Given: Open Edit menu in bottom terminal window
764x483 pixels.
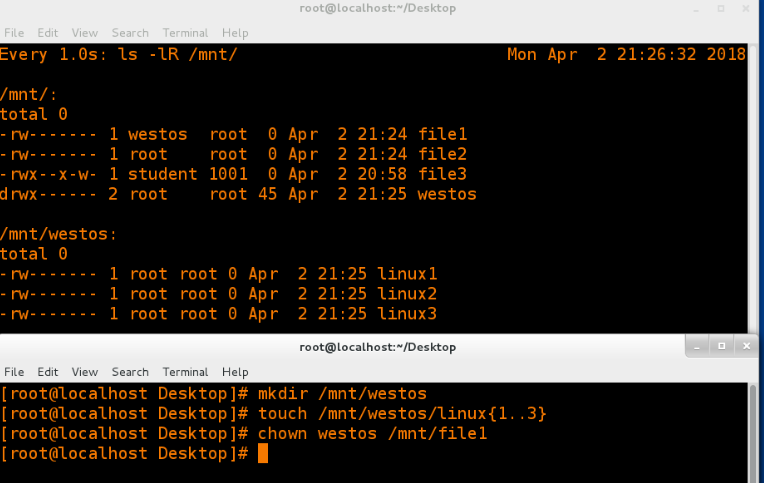Looking at the screenshot, I should [x=48, y=372].
